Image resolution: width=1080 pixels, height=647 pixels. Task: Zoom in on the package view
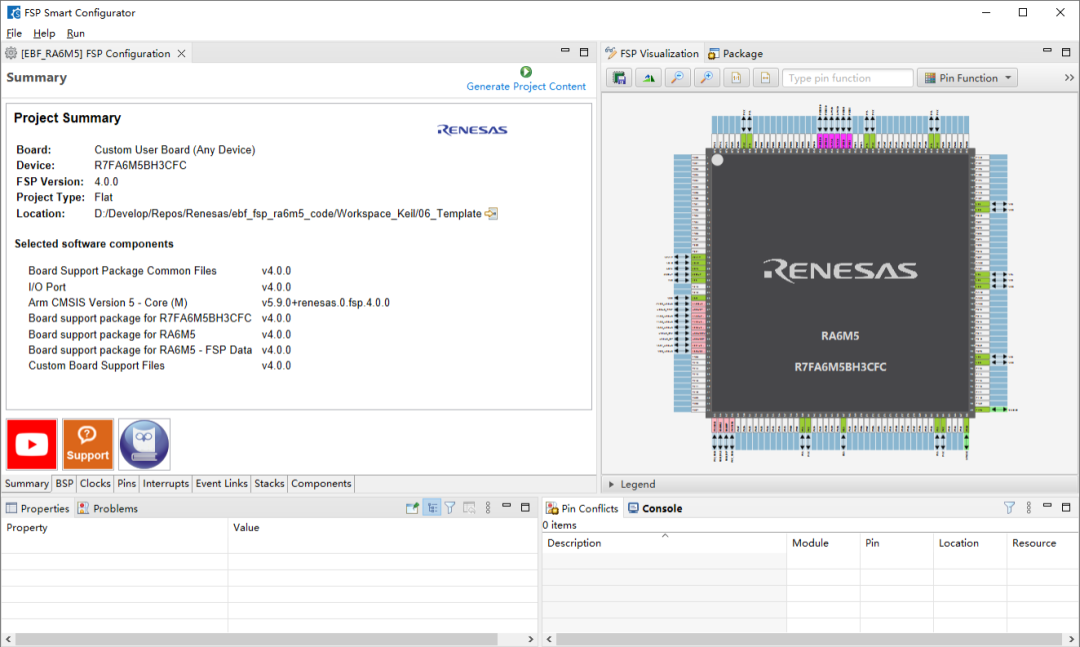pos(707,78)
